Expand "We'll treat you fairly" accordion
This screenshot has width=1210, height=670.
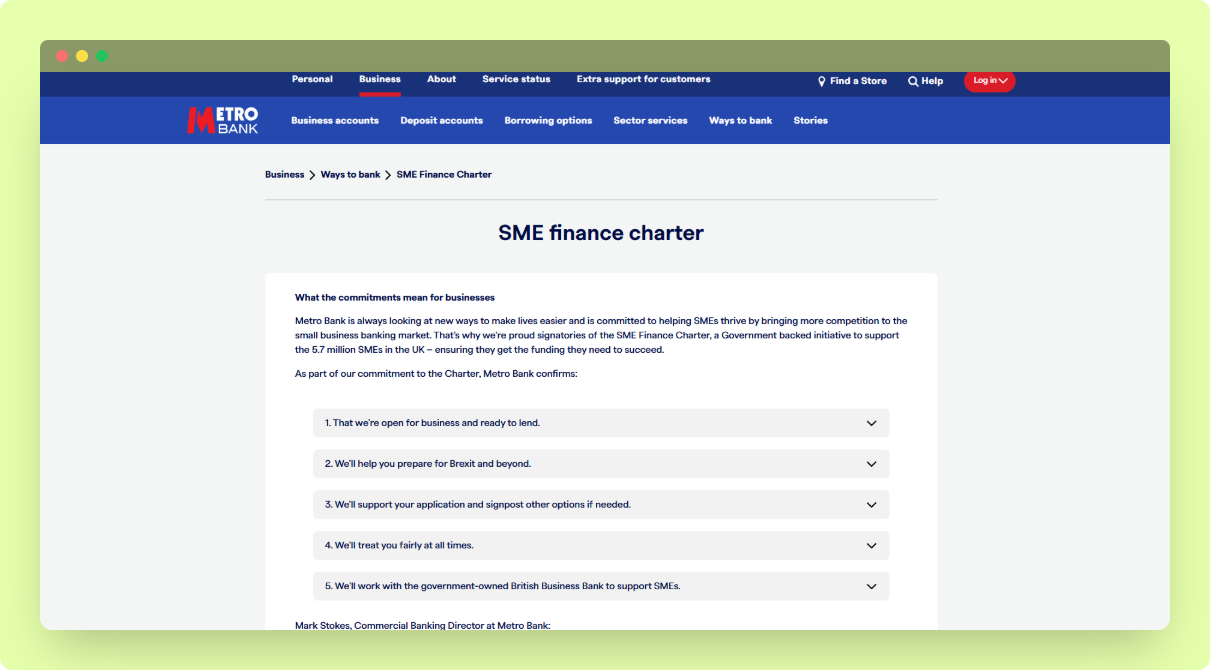pos(601,545)
